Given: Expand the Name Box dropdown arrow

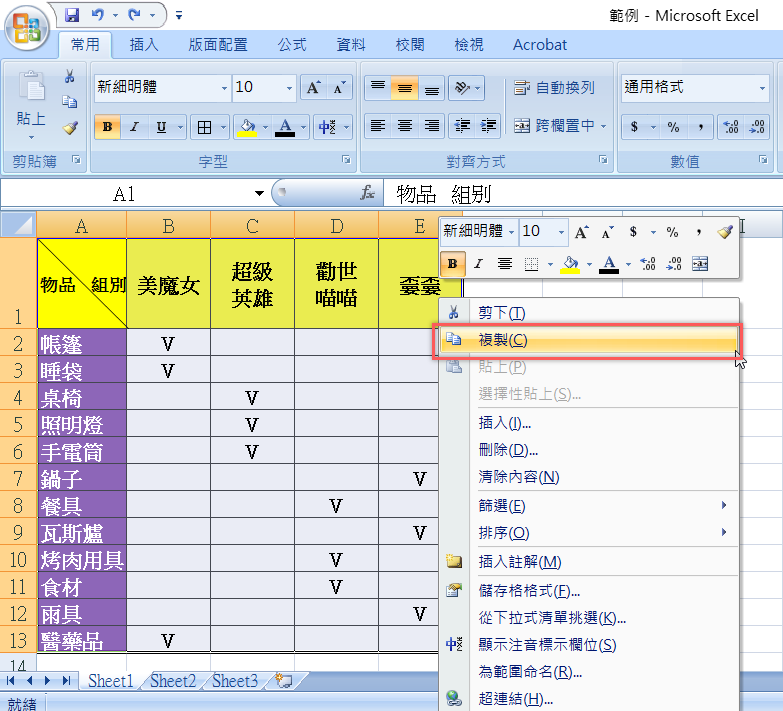Looking at the screenshot, I should pos(260,193).
